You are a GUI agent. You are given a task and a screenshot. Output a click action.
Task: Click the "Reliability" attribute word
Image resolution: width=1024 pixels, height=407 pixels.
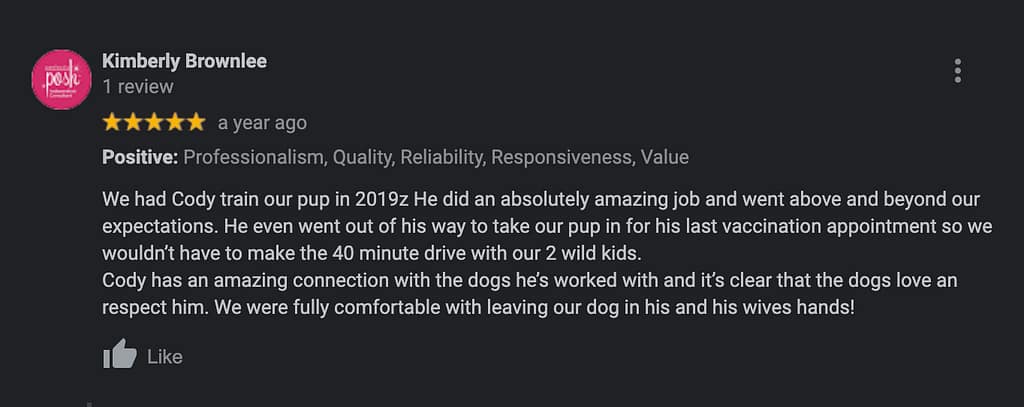pyautogui.click(x=444, y=157)
